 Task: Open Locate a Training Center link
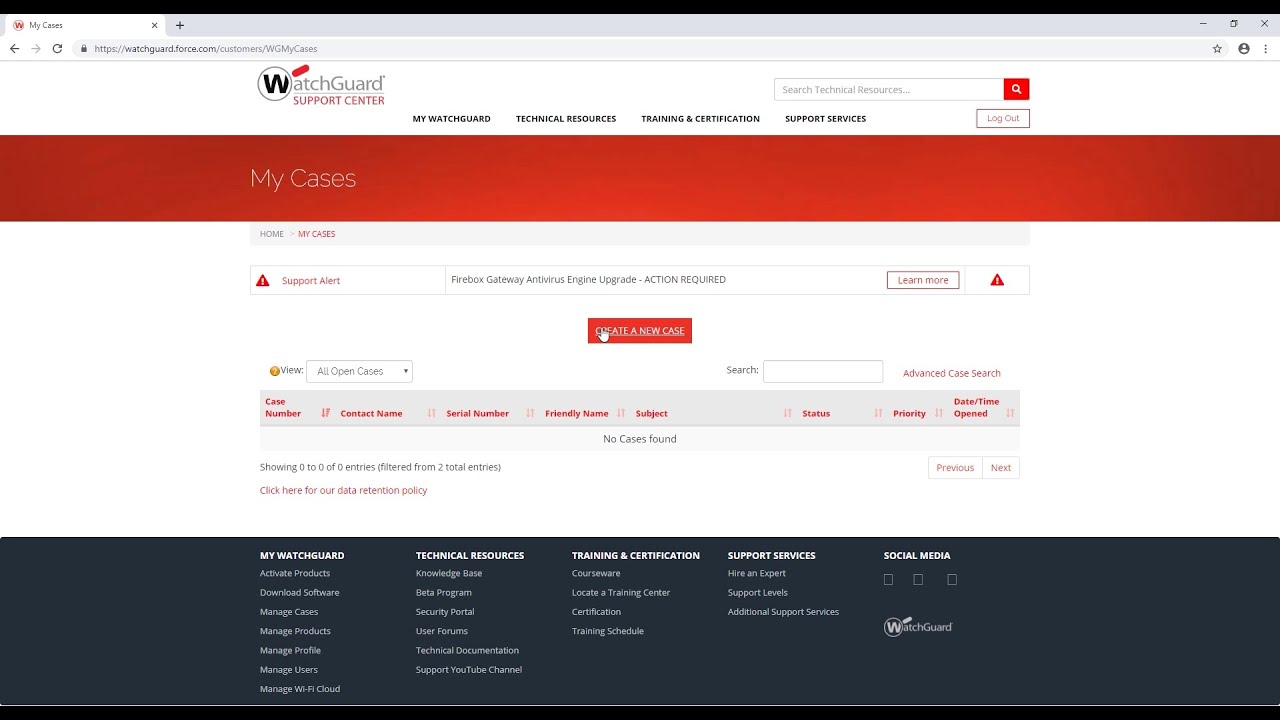621,592
